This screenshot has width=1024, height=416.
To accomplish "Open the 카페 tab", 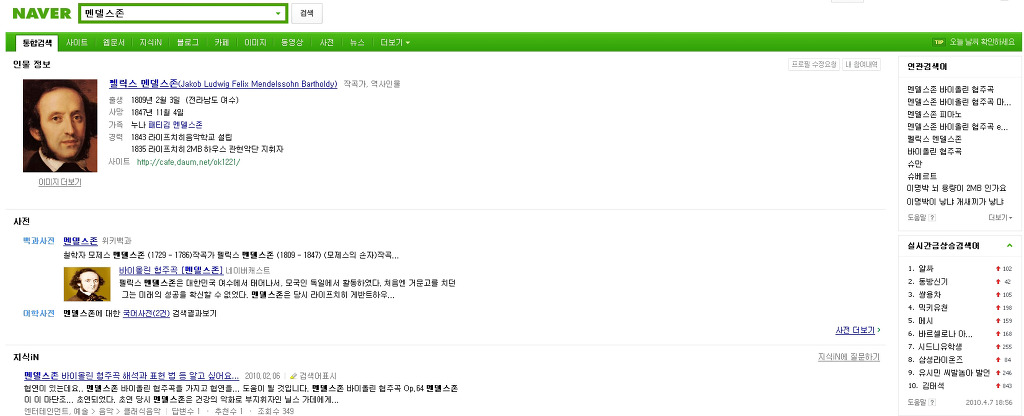I will coord(221,42).
